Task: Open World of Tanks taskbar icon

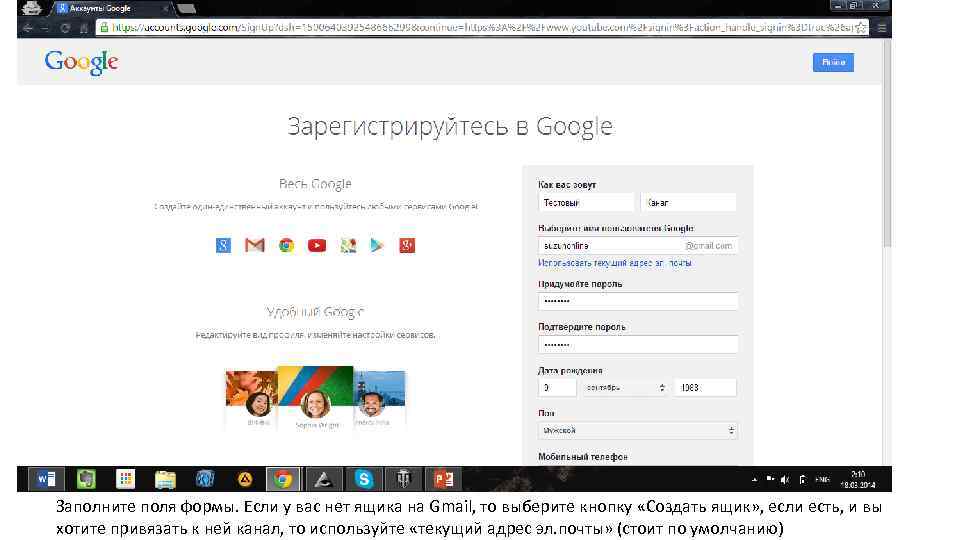Action: click(x=403, y=479)
